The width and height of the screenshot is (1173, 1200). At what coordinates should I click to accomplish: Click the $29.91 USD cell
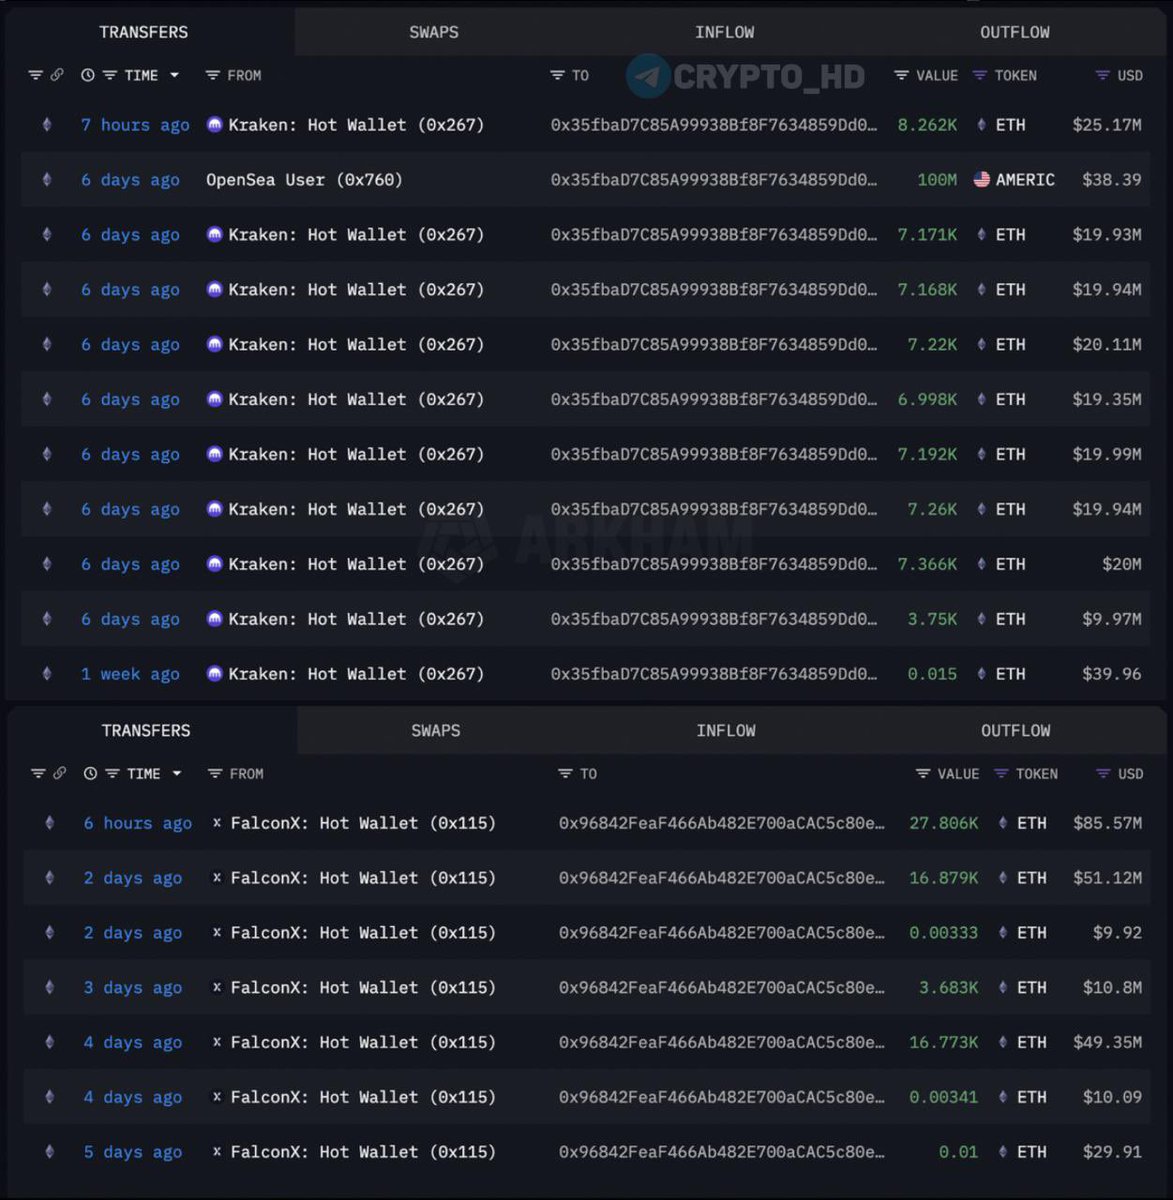tap(1112, 1152)
